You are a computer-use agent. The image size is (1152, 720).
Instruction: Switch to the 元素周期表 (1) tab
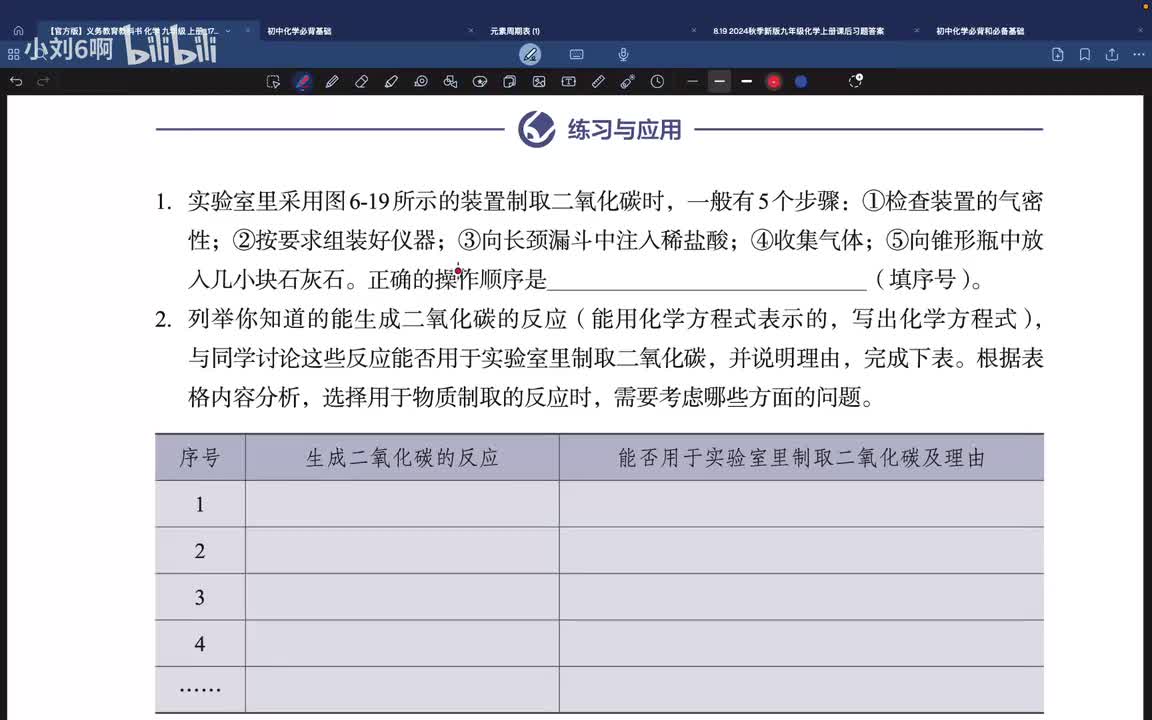515,31
